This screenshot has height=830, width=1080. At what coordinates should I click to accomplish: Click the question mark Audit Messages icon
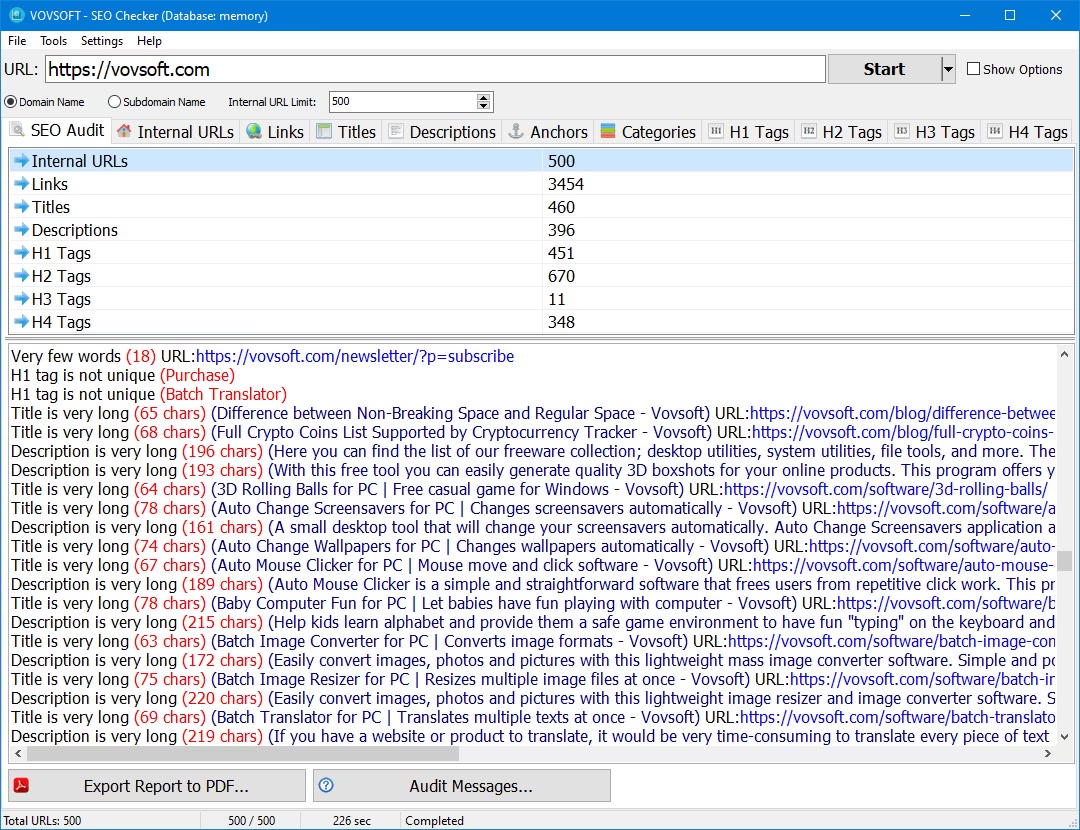coord(325,786)
